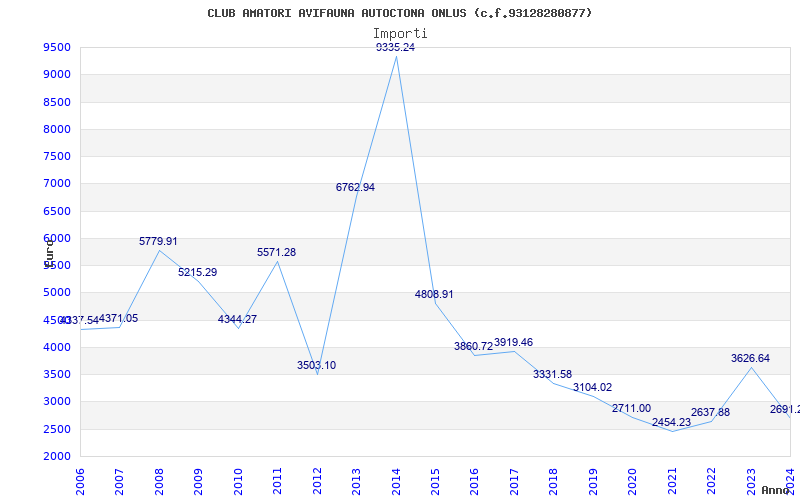This screenshot has width=800, height=500.
Task: Select the 2011 year axis label
Action: click(278, 482)
